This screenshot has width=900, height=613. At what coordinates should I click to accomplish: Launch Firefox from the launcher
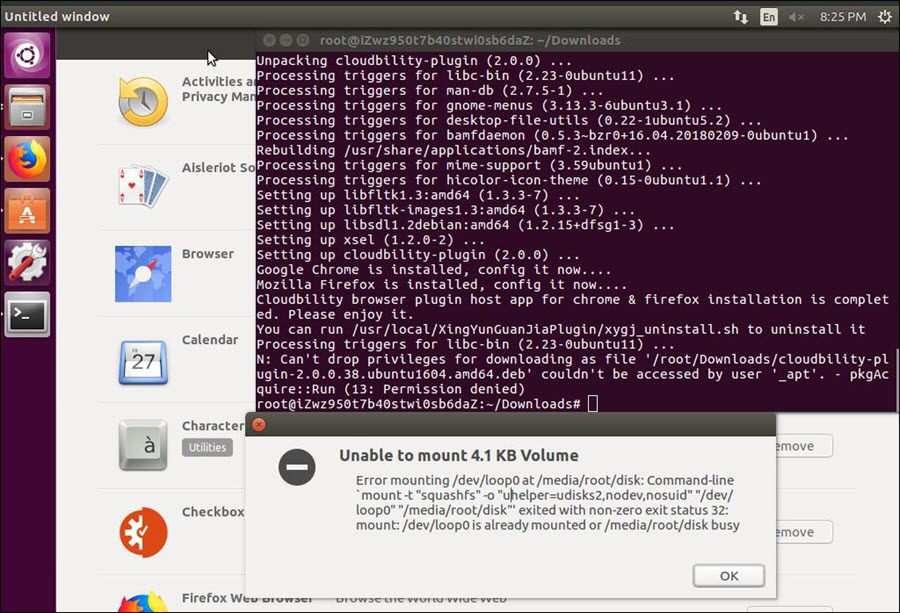tap(27, 159)
